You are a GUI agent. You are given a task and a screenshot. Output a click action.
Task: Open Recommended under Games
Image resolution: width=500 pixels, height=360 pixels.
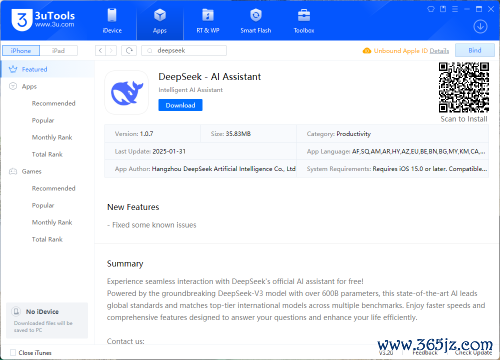(53, 188)
